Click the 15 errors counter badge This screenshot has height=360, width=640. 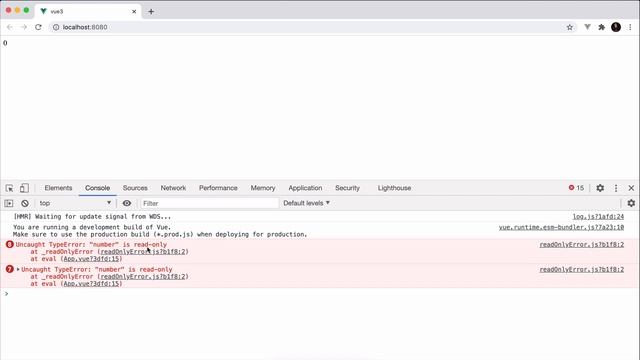point(576,188)
